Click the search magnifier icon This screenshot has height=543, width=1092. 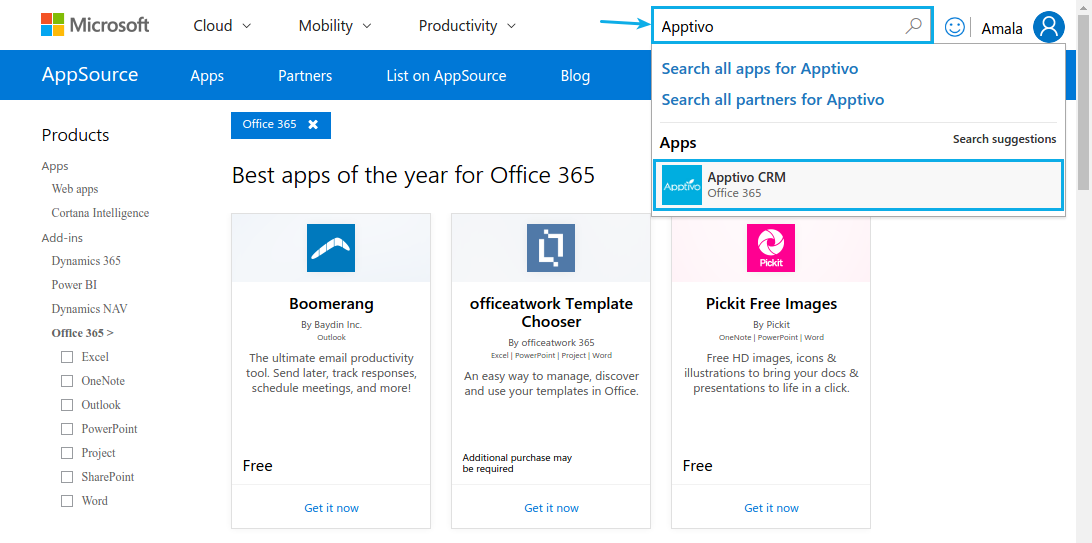click(x=913, y=26)
